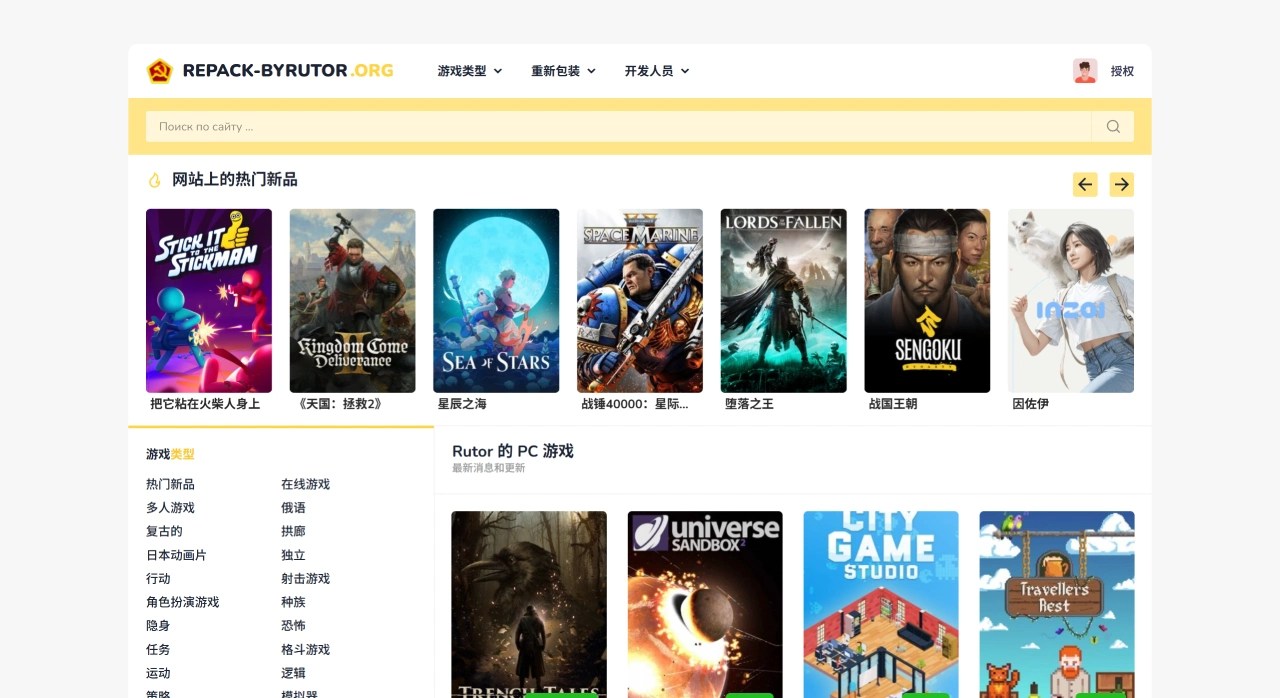Select the 隐身 category
The image size is (1280, 698).
tap(158, 626)
